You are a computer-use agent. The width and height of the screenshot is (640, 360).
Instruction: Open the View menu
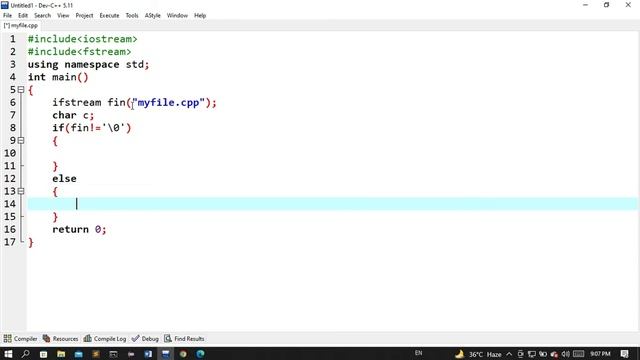63,16
